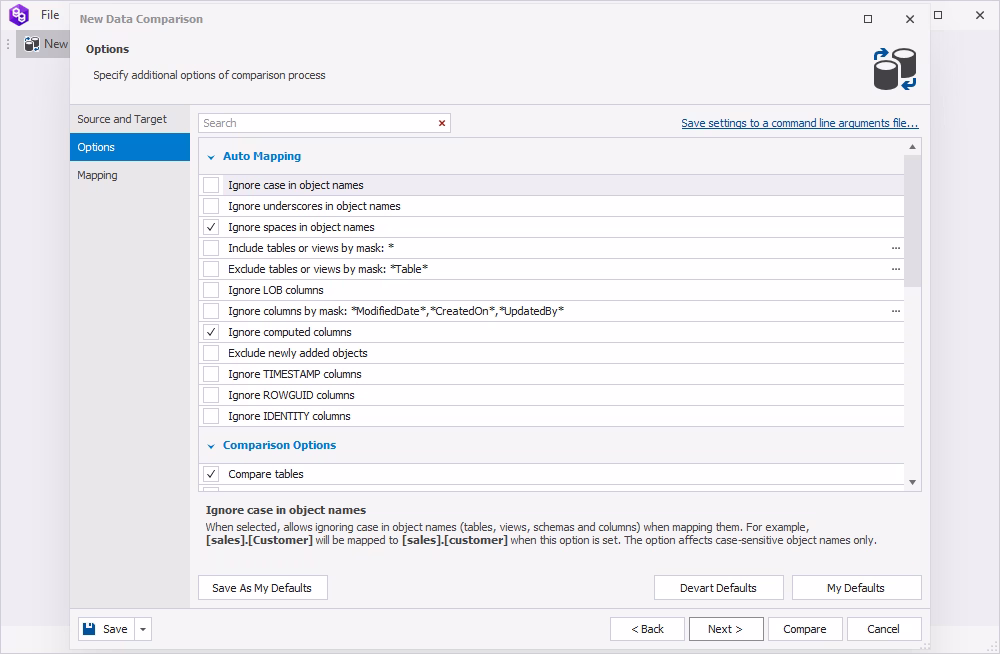Go back with the Back button
Screen dimensions: 1000x654
(x=647, y=629)
